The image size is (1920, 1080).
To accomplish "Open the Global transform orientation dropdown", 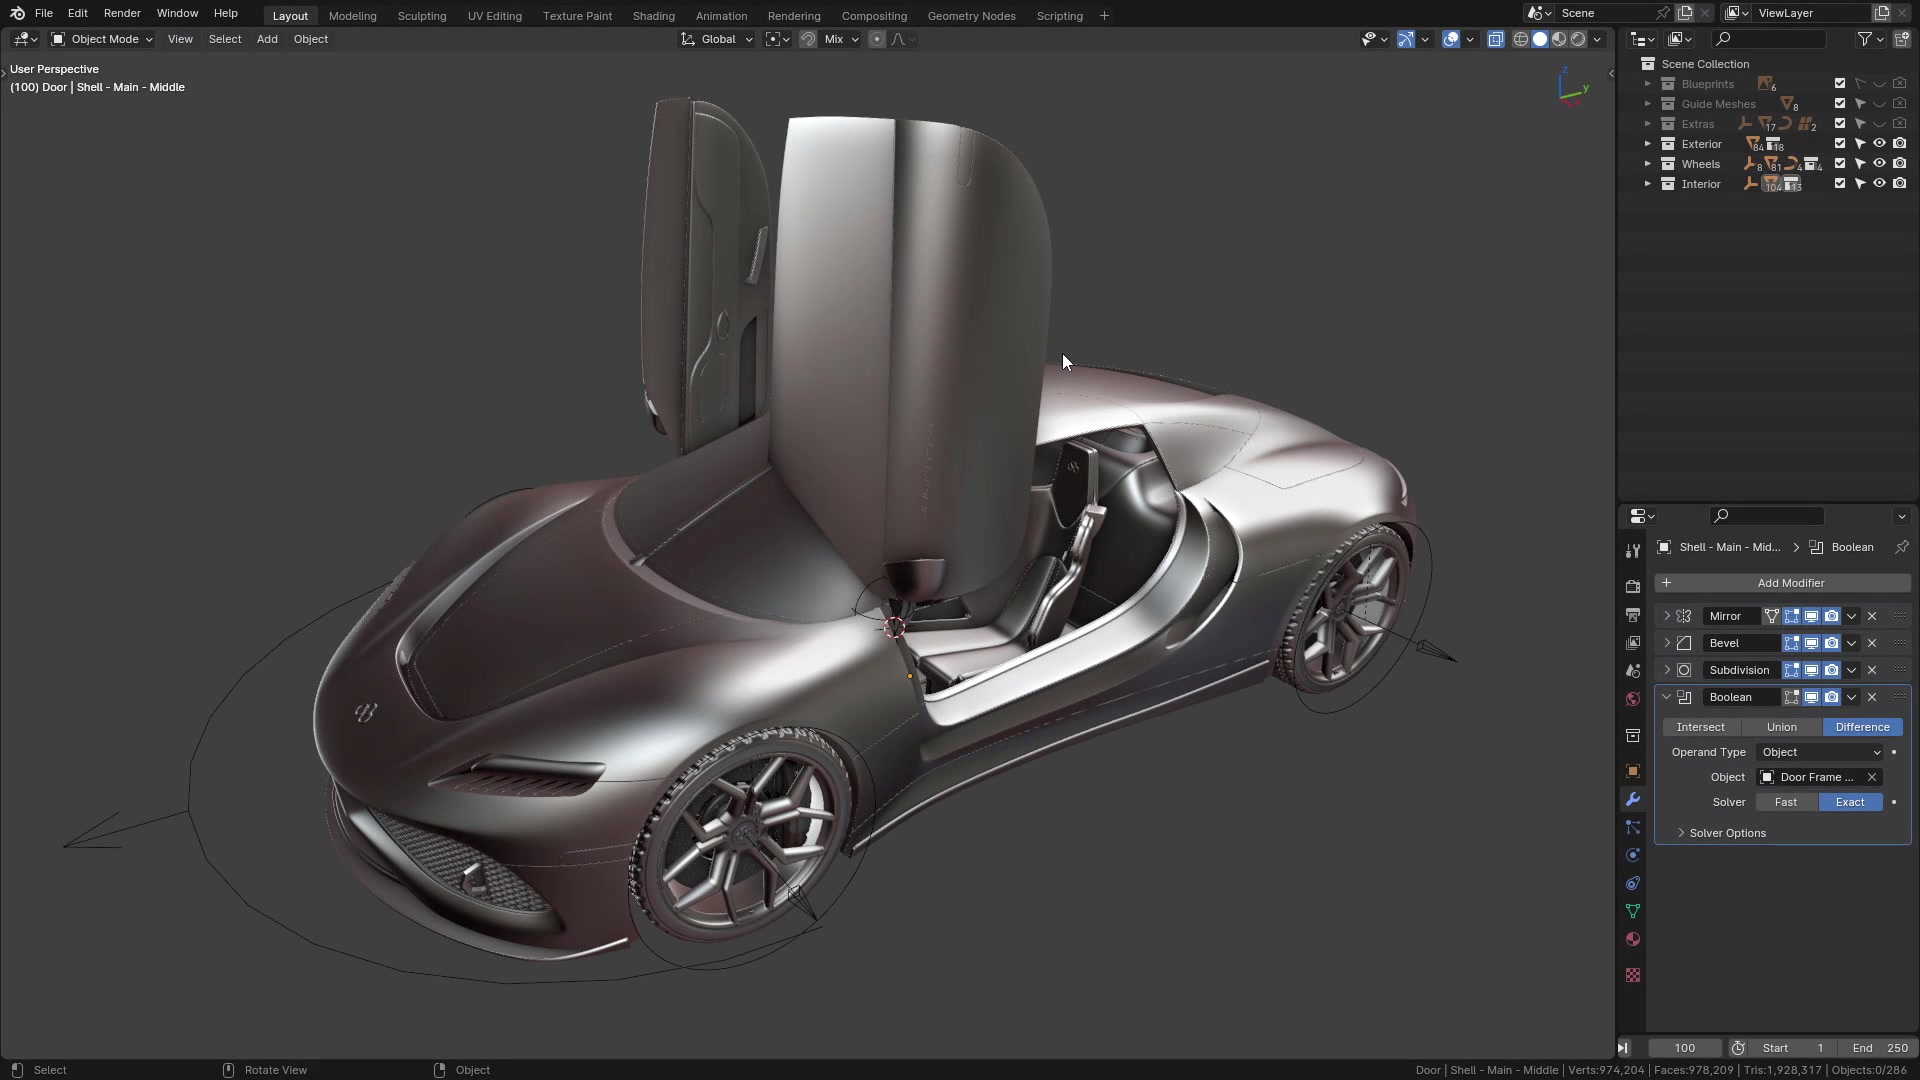I will click(x=717, y=39).
